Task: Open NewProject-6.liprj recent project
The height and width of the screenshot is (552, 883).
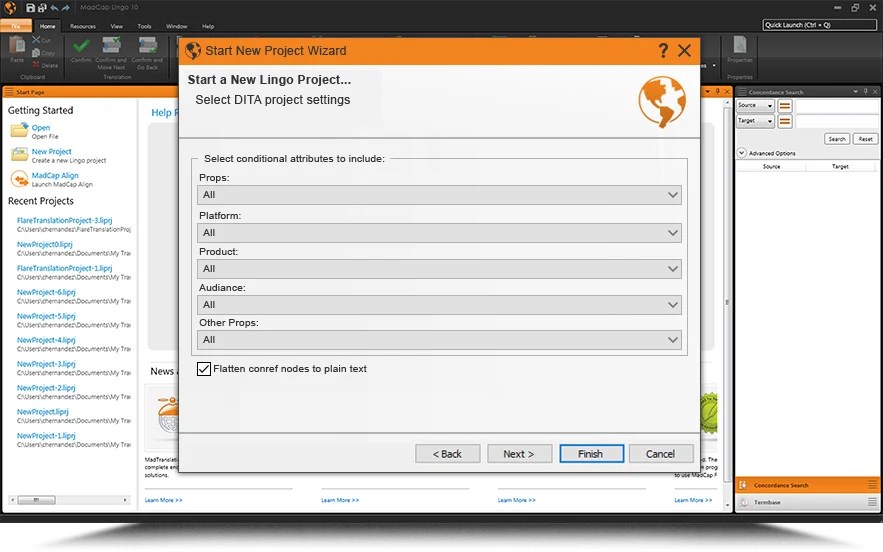Action: click(x=46, y=292)
